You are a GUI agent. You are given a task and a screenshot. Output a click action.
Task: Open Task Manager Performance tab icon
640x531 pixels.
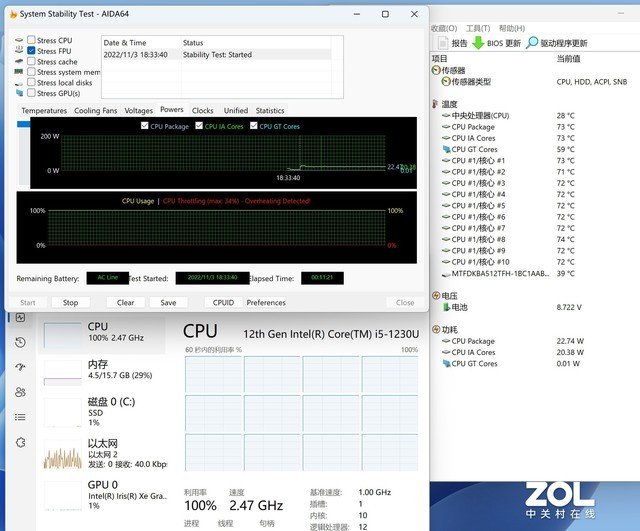(20, 317)
